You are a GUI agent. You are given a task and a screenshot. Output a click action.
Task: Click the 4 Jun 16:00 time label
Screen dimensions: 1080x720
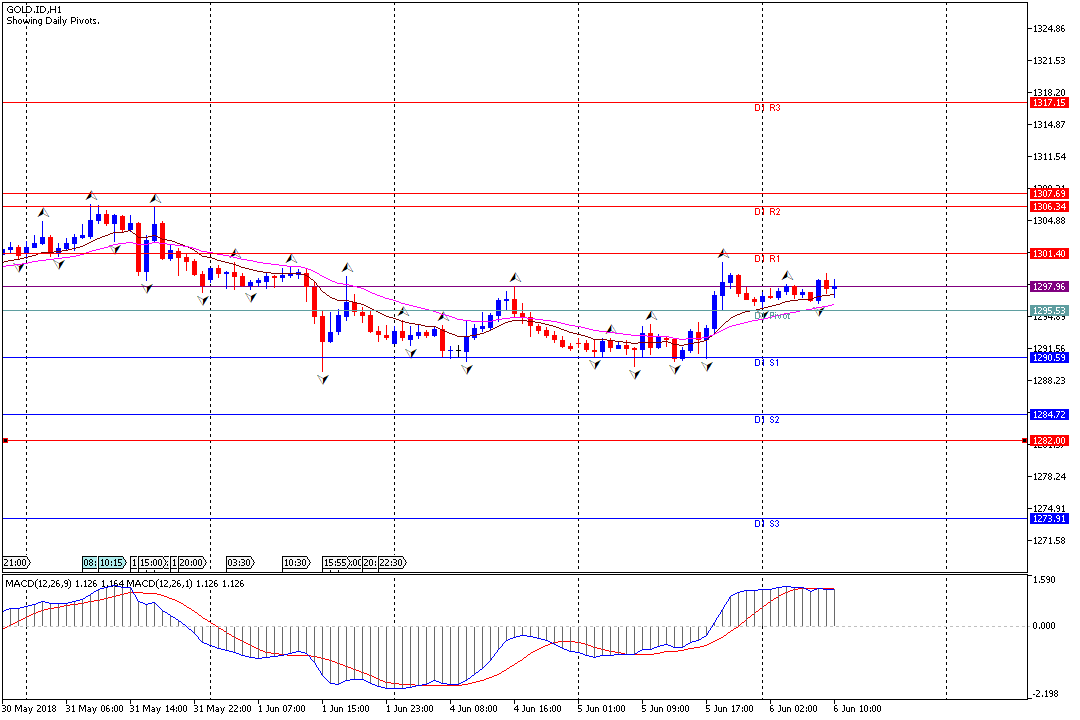[538, 709]
